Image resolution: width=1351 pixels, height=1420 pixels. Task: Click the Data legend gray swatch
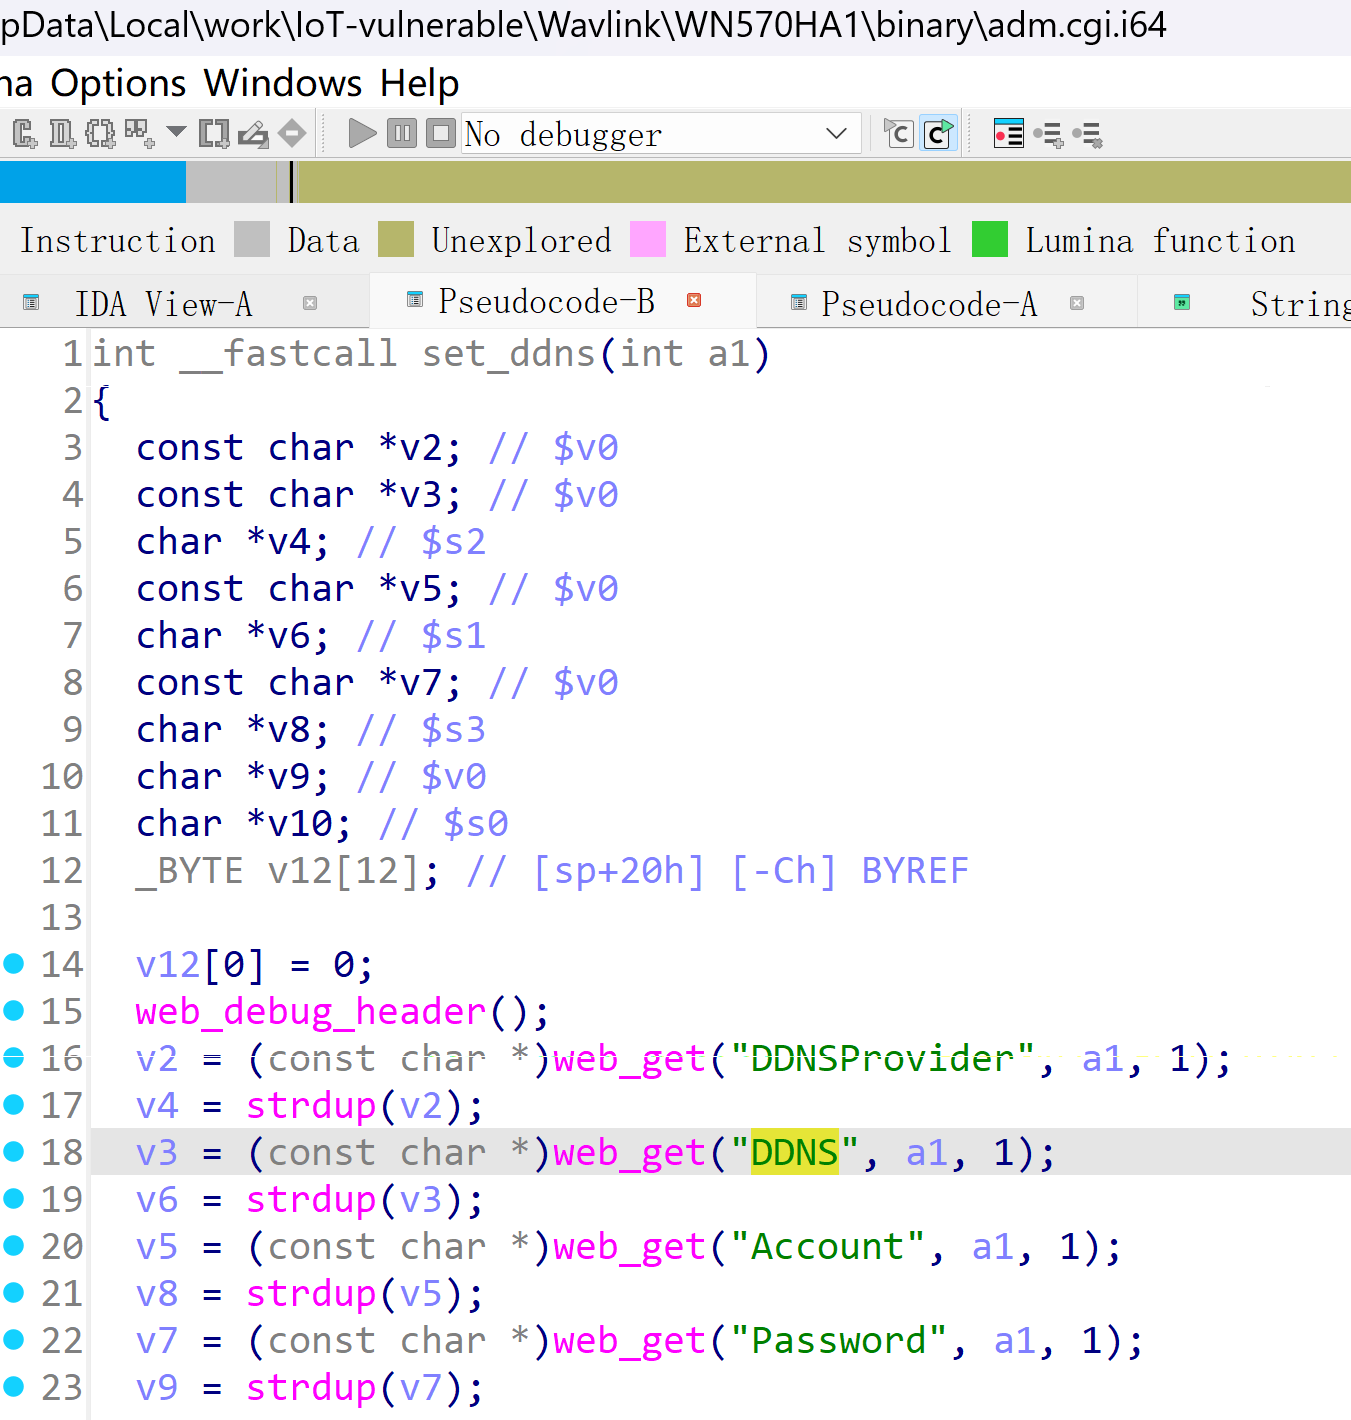[252, 240]
